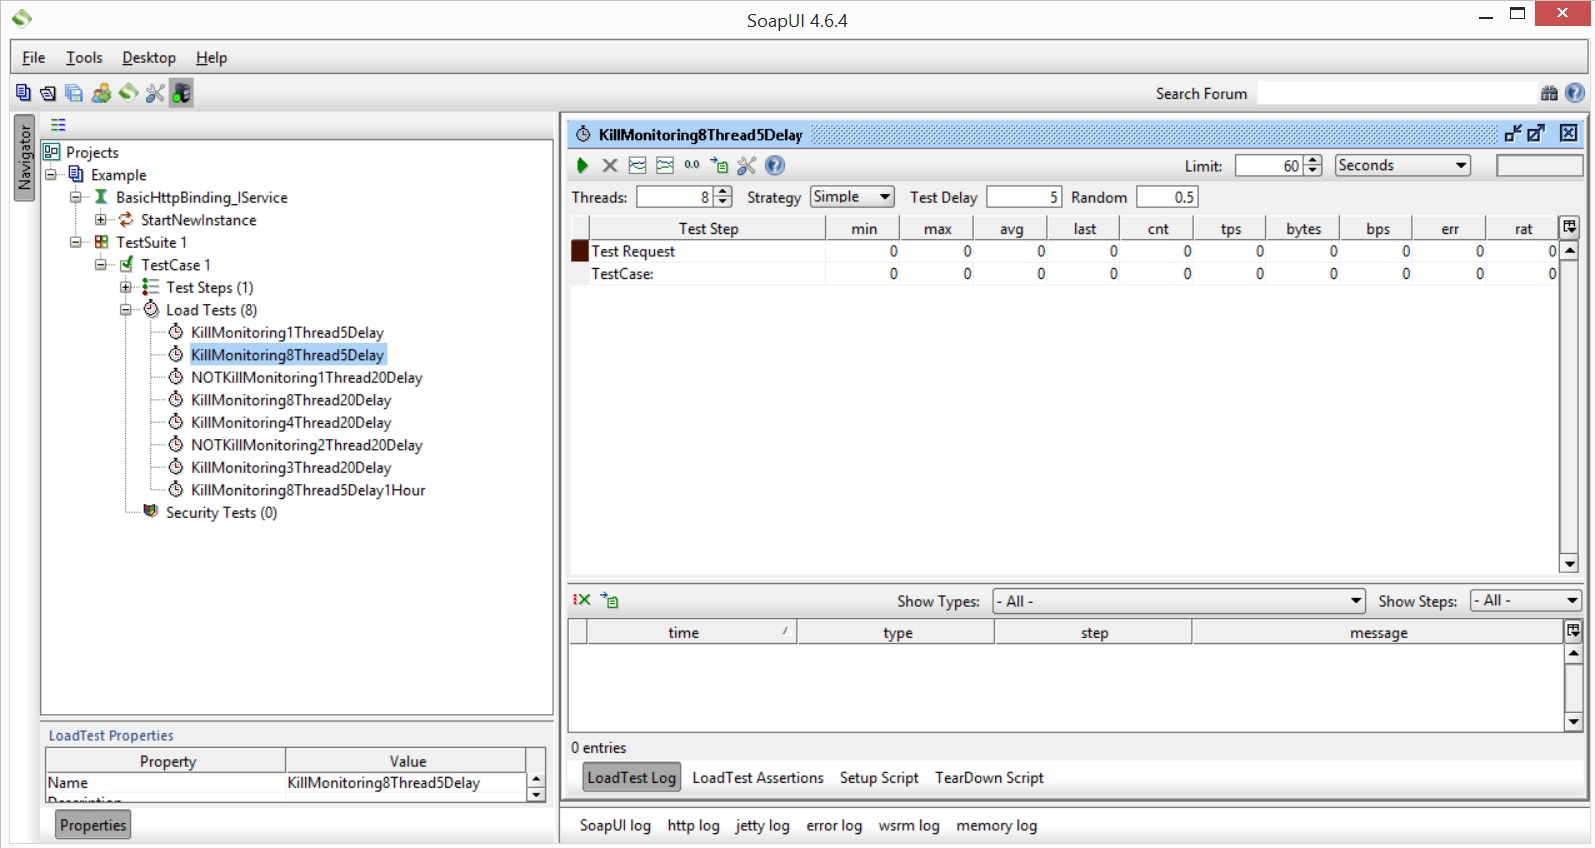Click the Properties button
This screenshot has width=1595, height=848.
click(x=93, y=825)
